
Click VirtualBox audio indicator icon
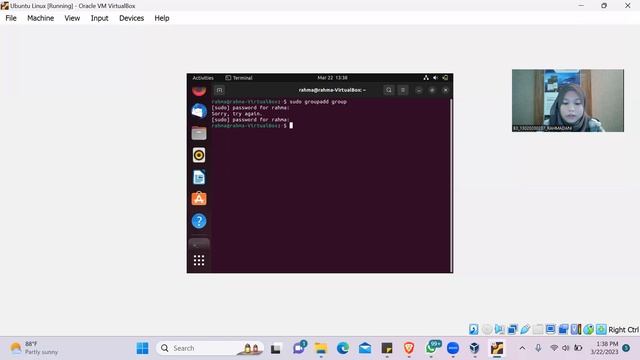pos(499,329)
